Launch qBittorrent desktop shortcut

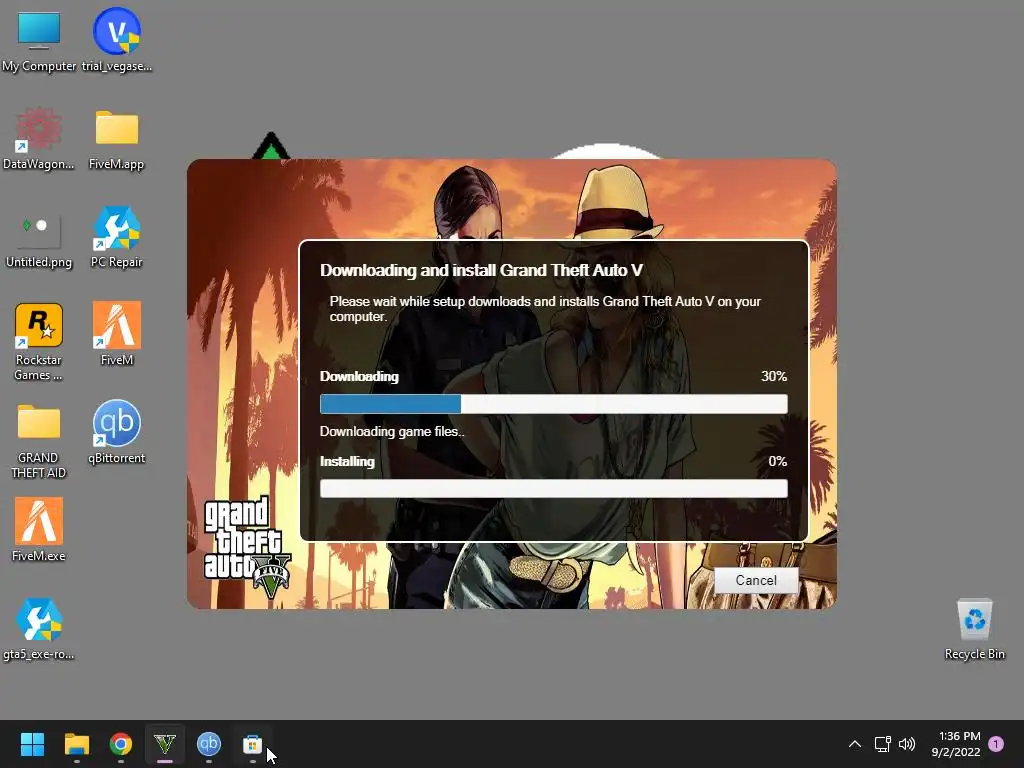point(116,431)
